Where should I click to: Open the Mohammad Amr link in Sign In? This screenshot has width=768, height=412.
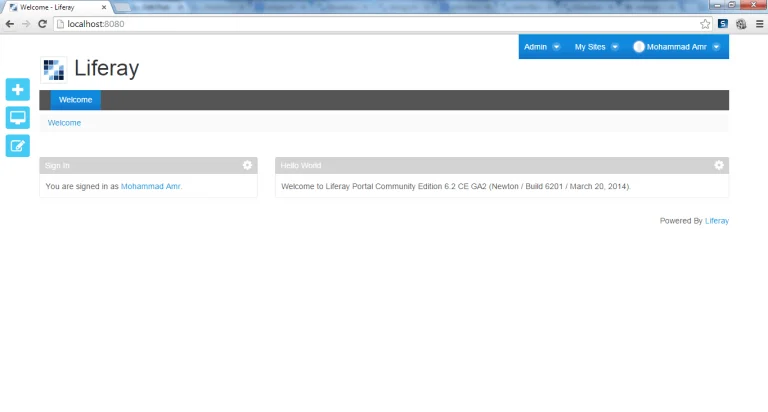150,187
